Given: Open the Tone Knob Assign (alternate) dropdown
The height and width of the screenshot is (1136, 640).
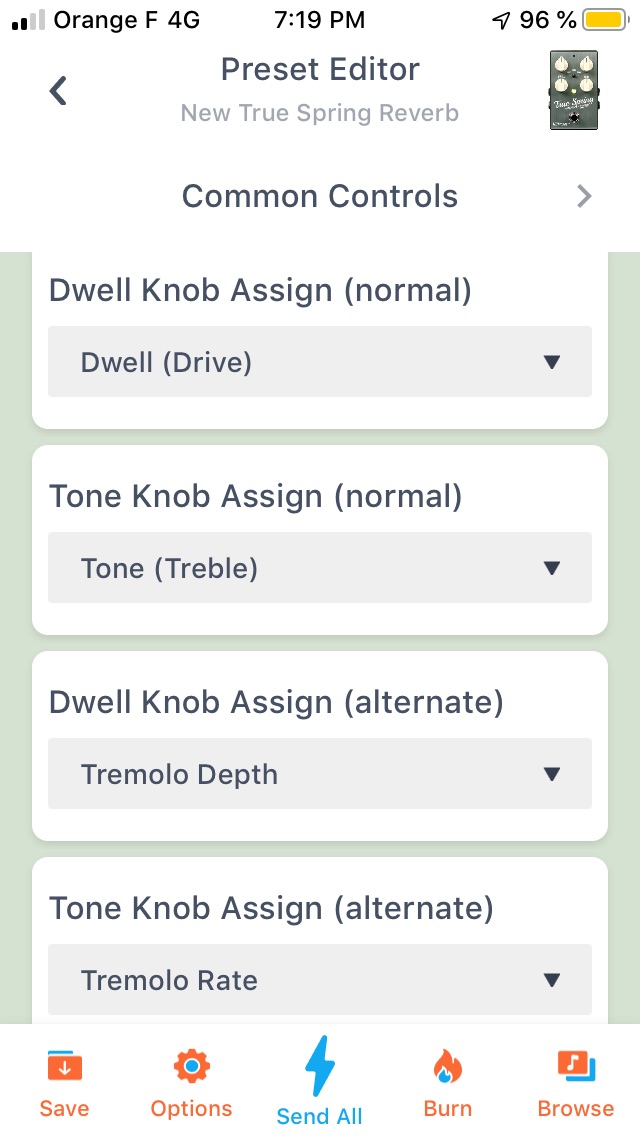Looking at the screenshot, I should (x=319, y=980).
